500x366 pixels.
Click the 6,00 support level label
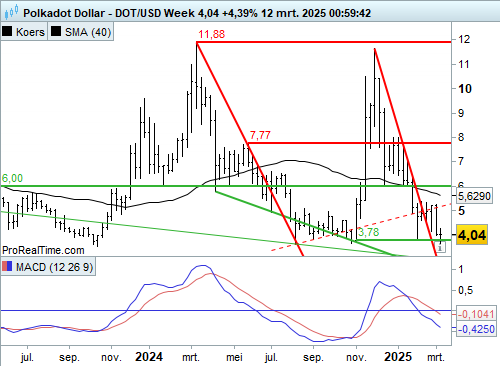click(12, 178)
